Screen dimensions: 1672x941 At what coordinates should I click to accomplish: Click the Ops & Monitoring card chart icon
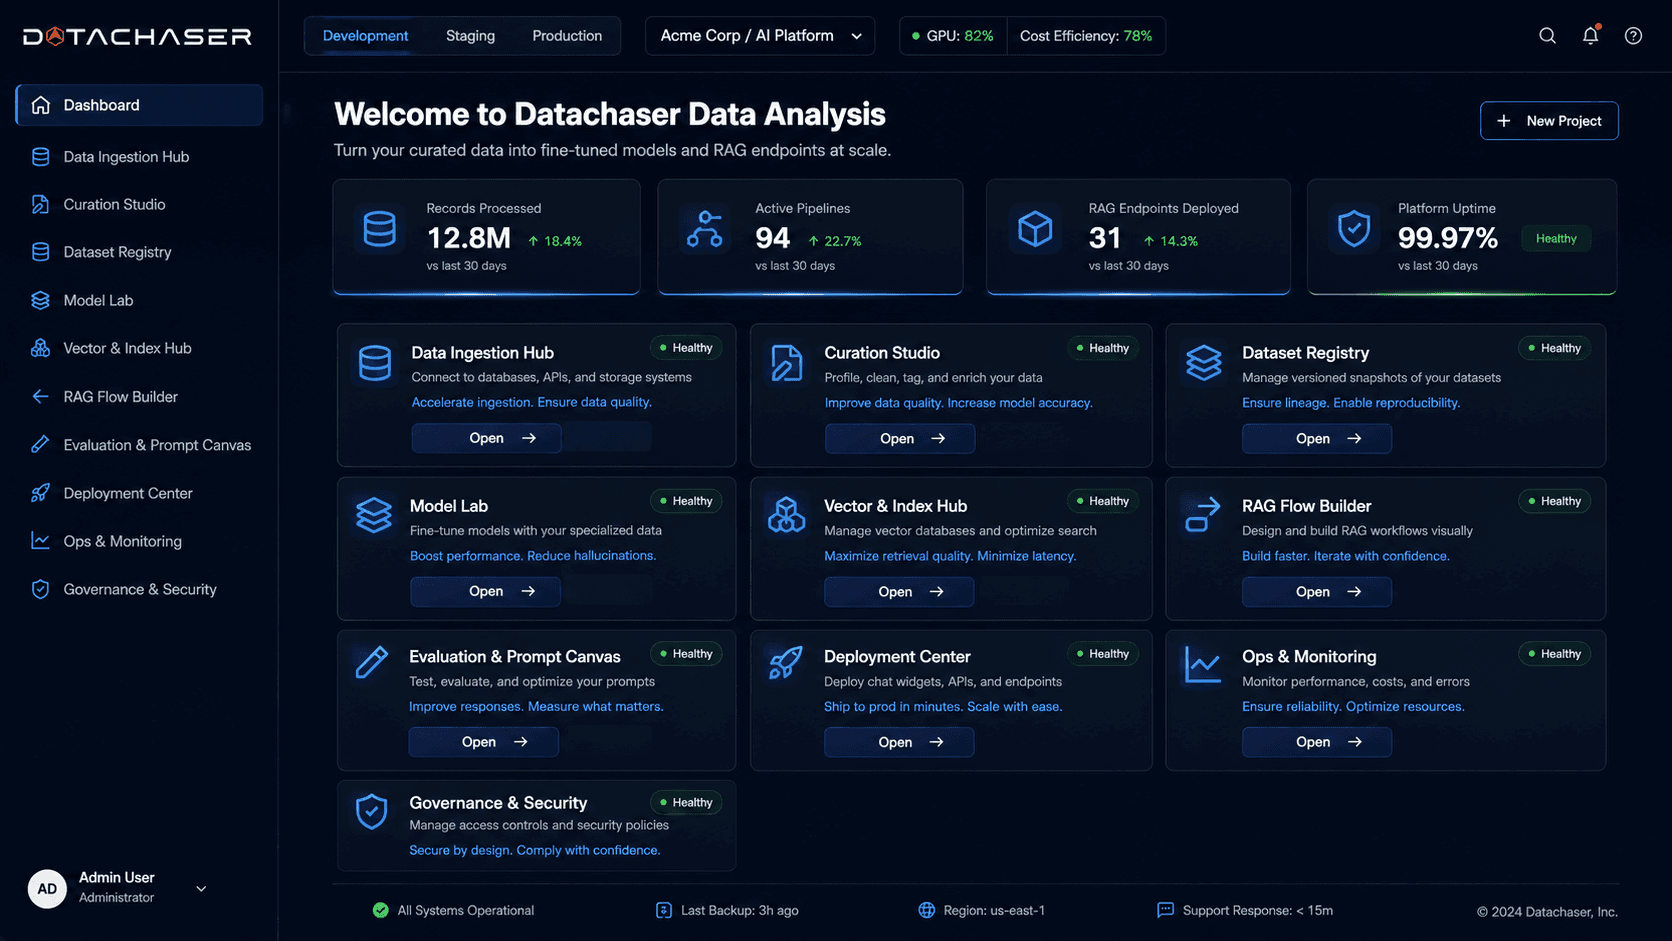pos(1203,664)
